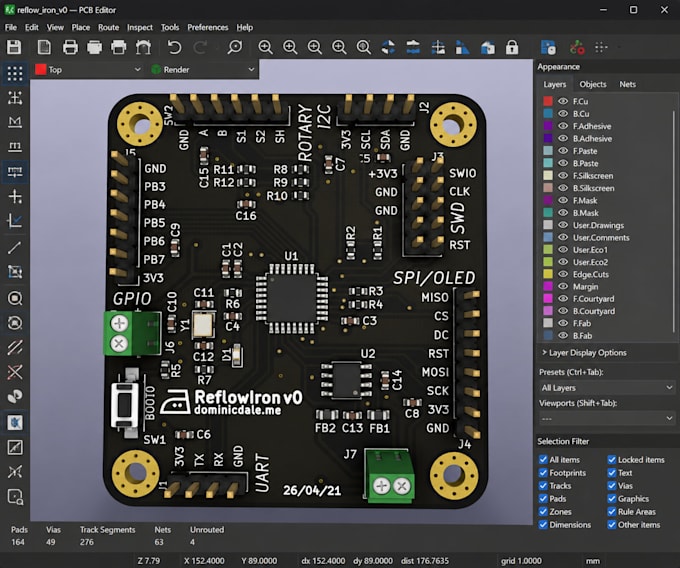Click the rotate/flip arrows toolbar icon
680x568 pixels.
coord(388,47)
